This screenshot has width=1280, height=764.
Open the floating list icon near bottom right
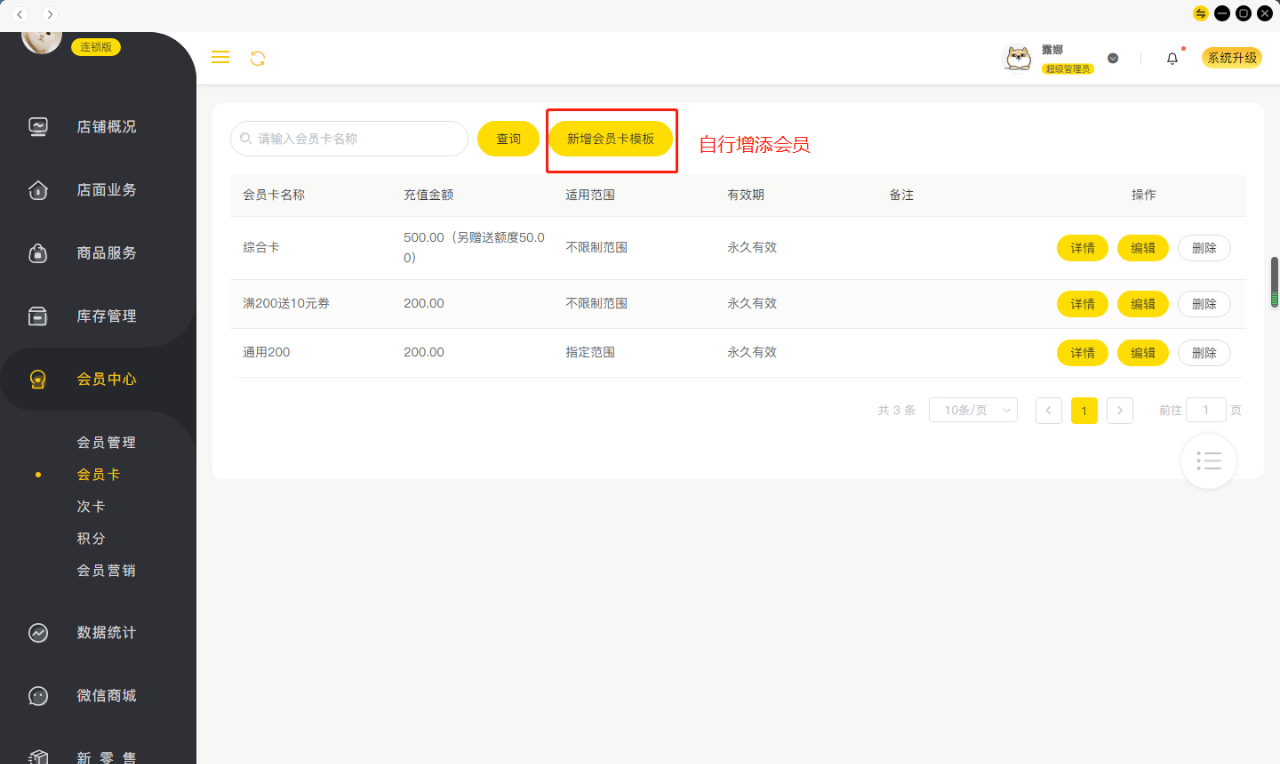point(1209,461)
